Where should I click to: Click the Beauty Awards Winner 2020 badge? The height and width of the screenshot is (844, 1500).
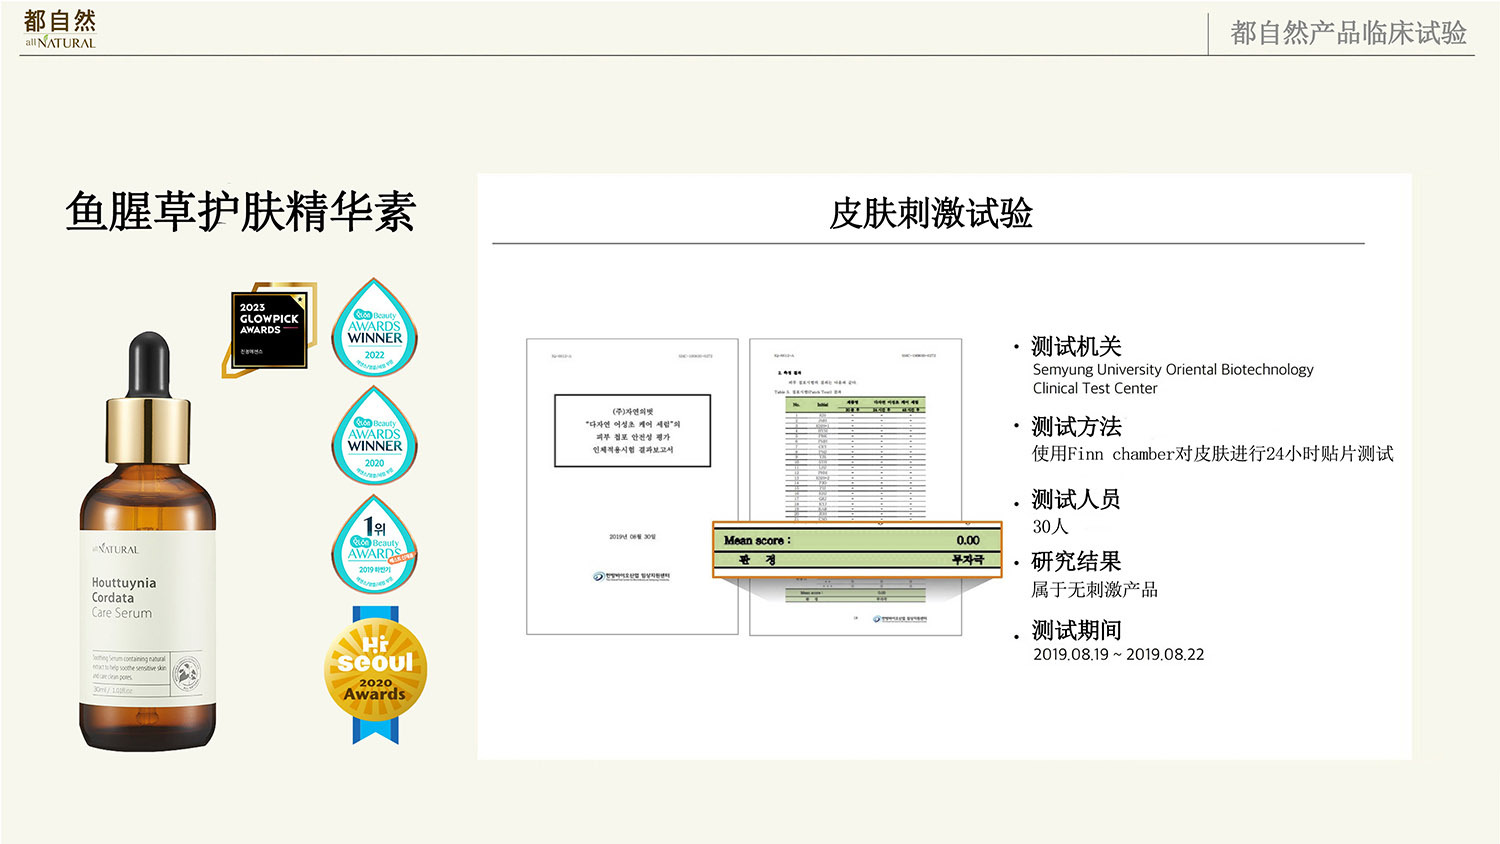(x=374, y=436)
